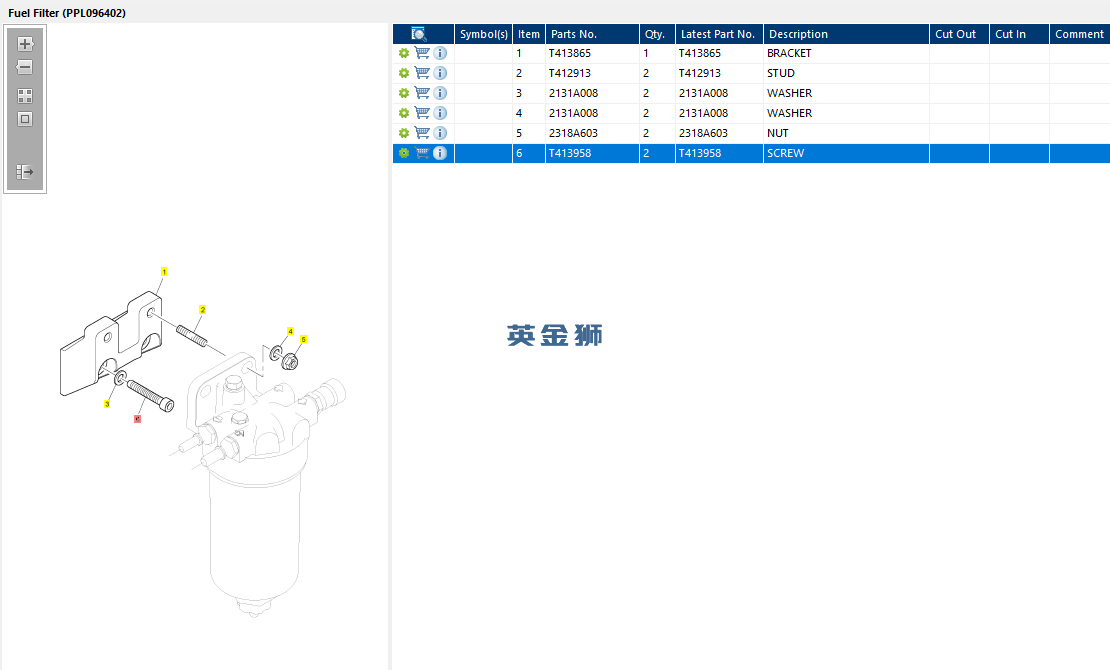Click green gear icon for SCREW row
The image size is (1110, 670).
(x=404, y=153)
